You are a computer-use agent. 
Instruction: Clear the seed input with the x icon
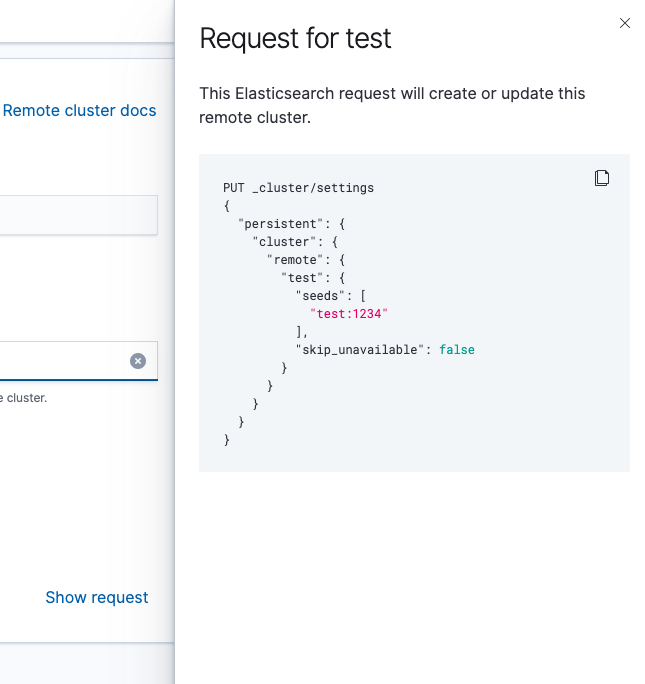[x=138, y=361]
